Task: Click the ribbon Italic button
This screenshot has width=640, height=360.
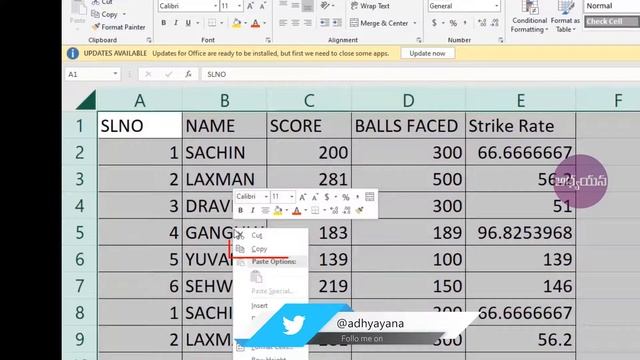Action: [176, 23]
